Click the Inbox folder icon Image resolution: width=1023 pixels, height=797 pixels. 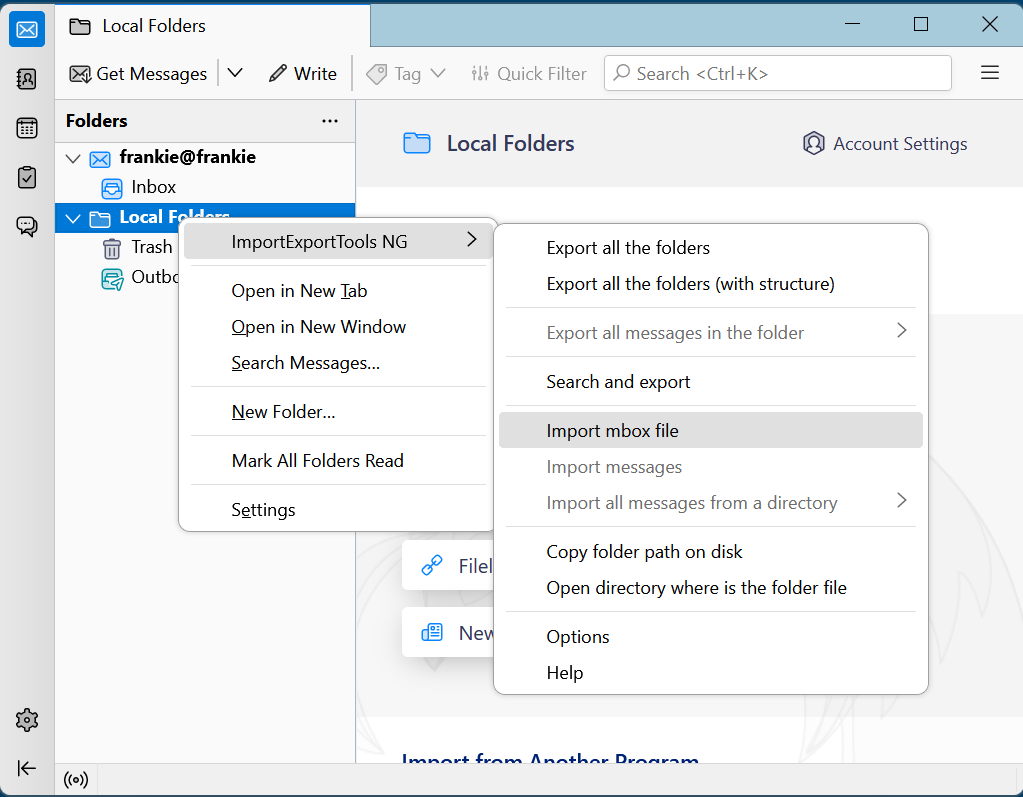tap(112, 188)
